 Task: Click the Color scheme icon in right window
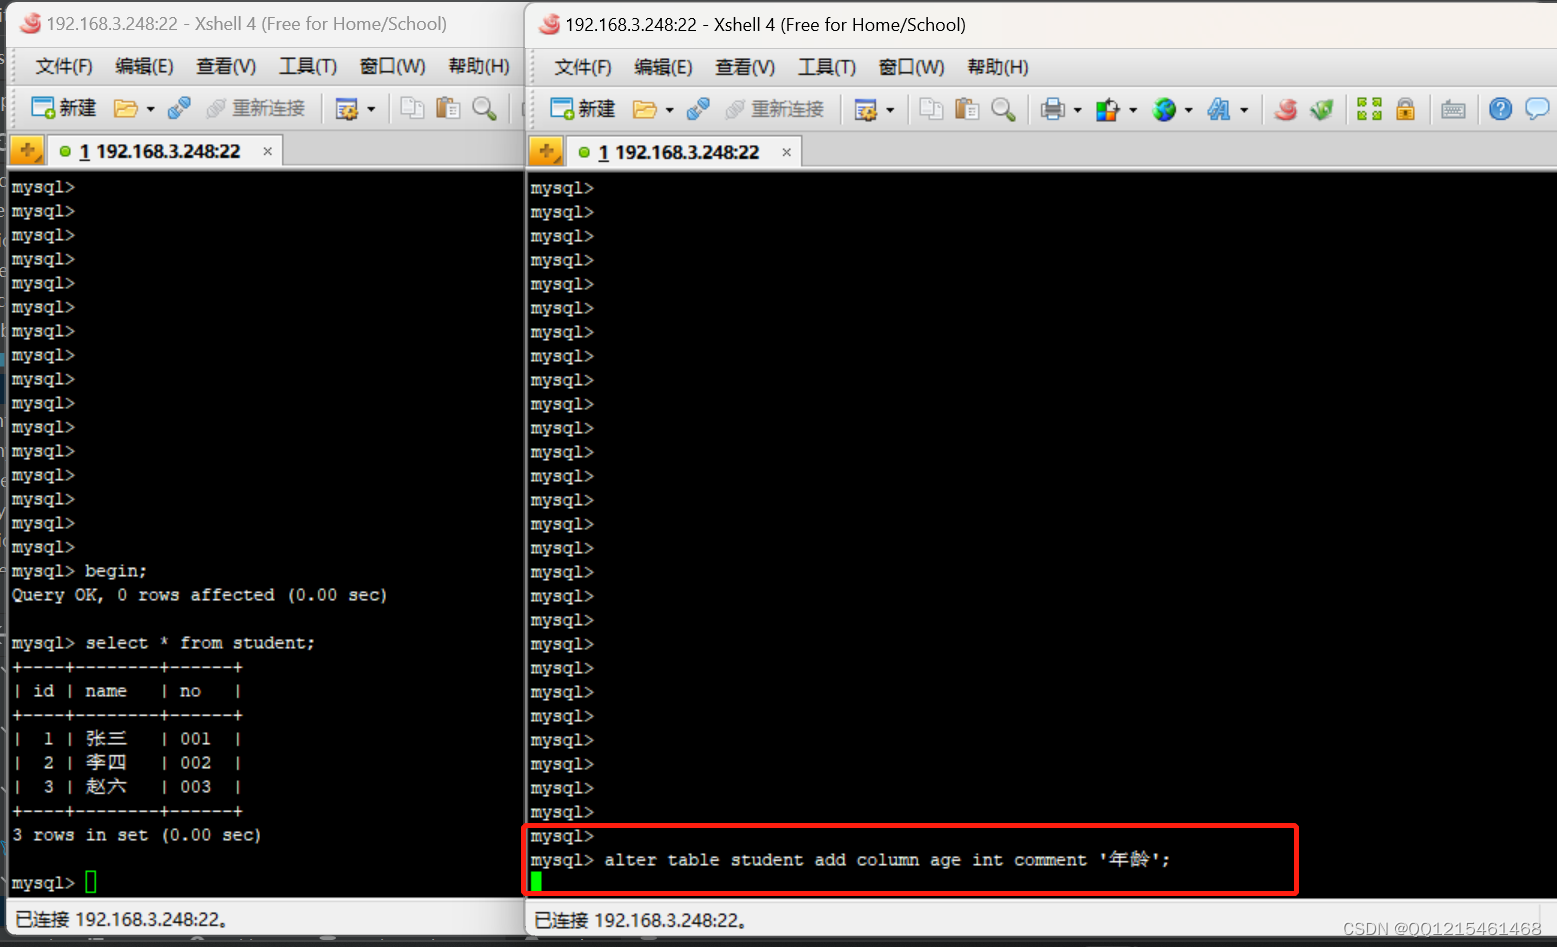(x=1107, y=109)
